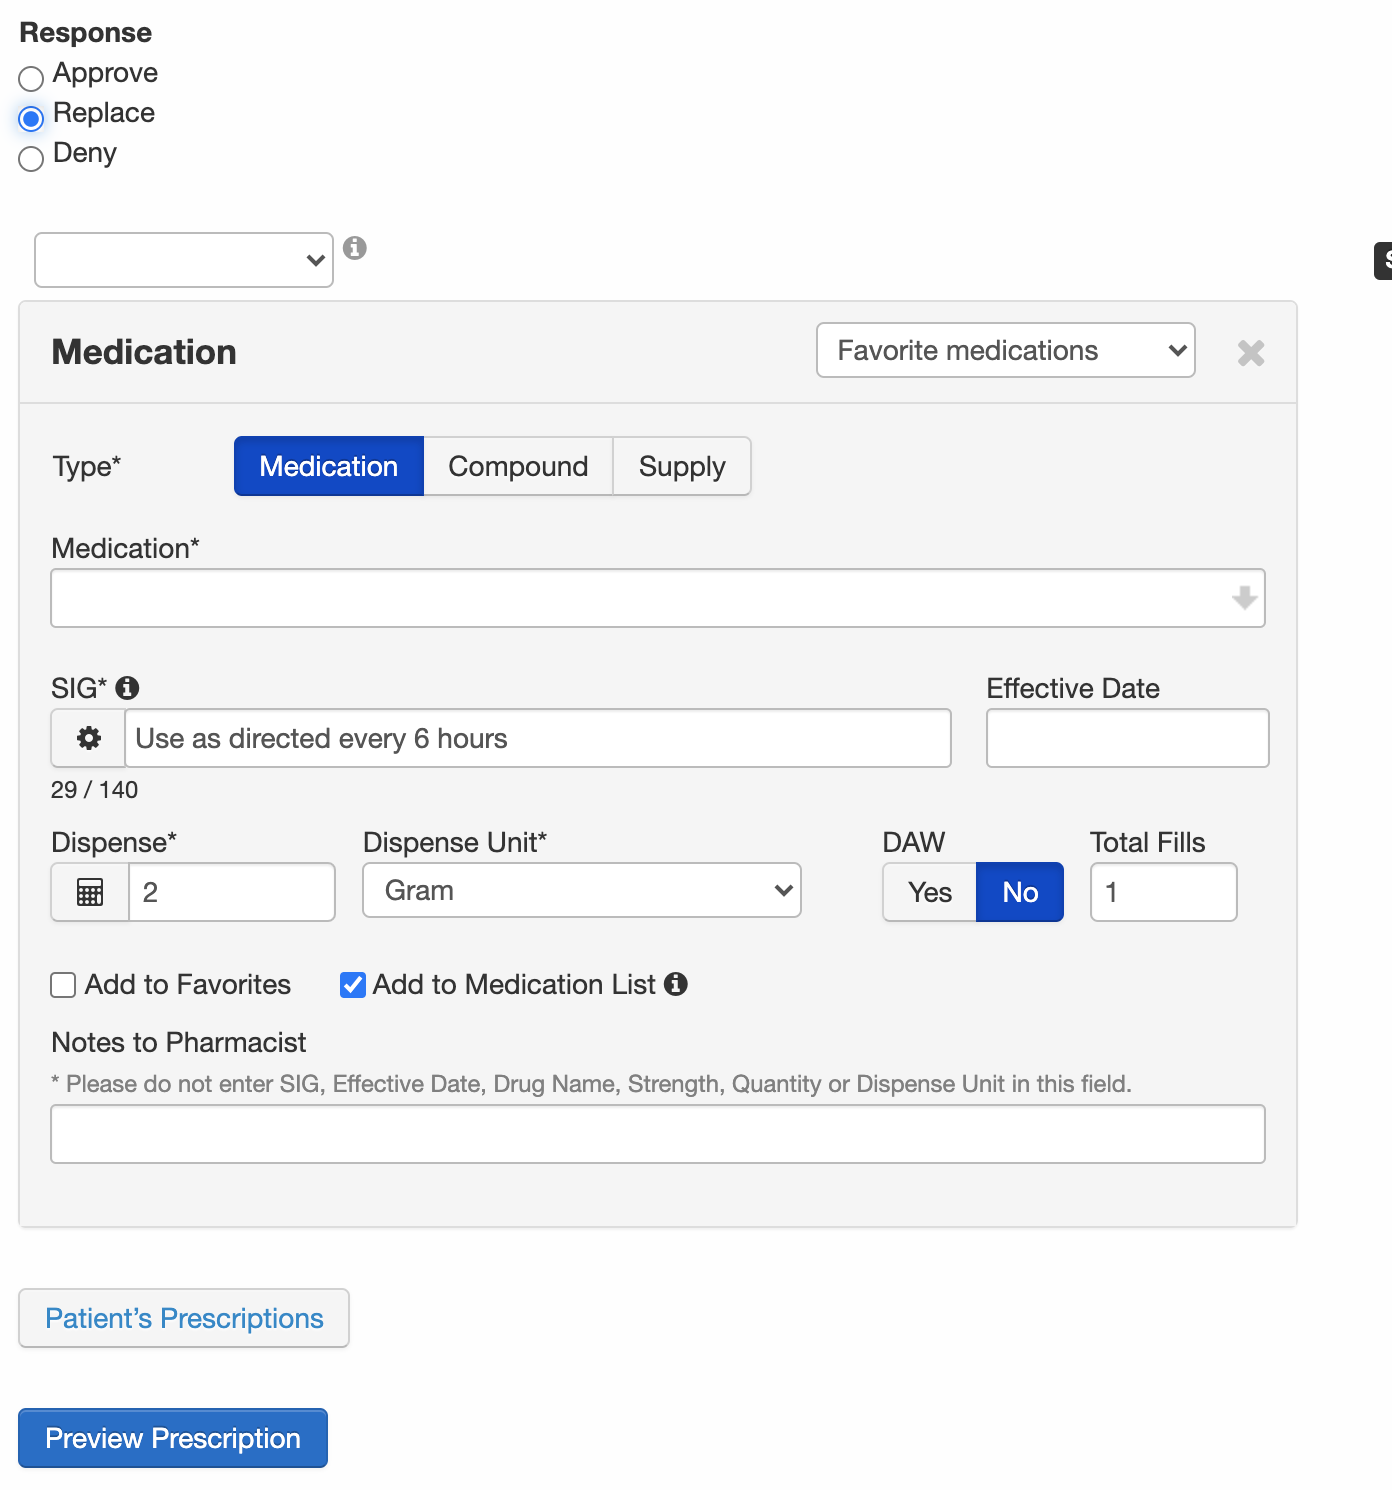Click the SIG text field

pos(538,738)
